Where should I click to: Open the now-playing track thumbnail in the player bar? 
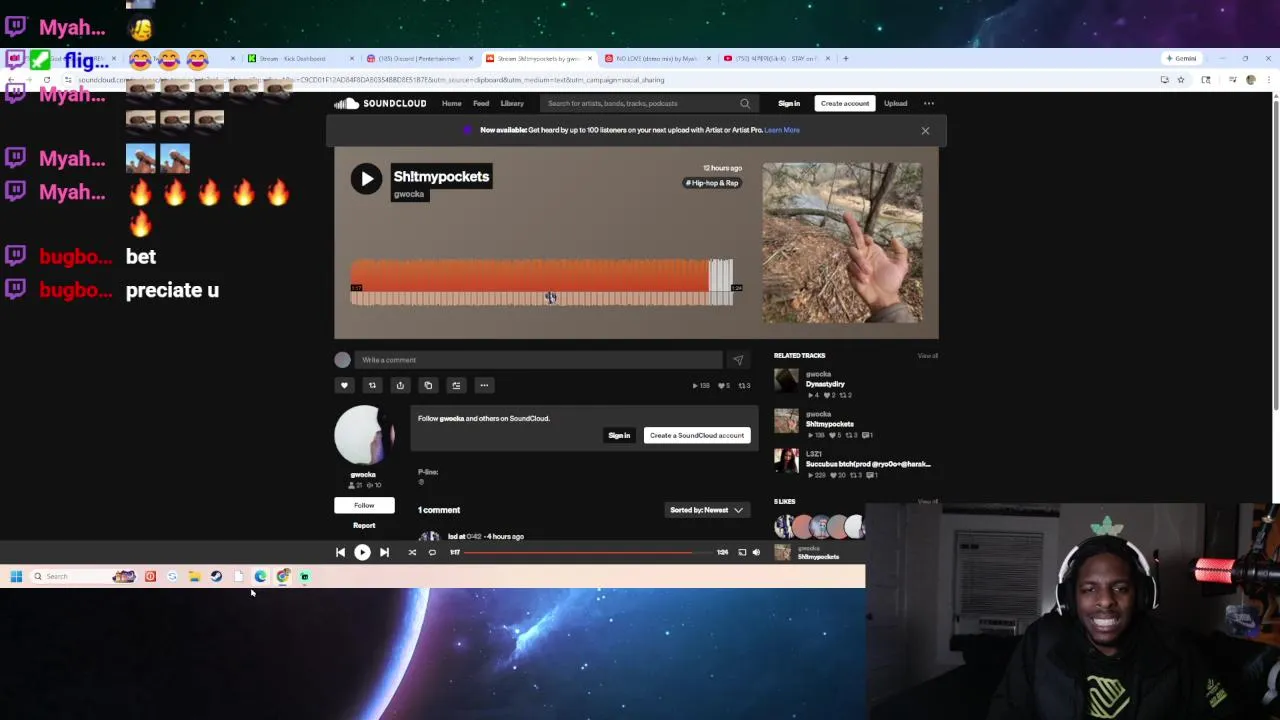783,552
